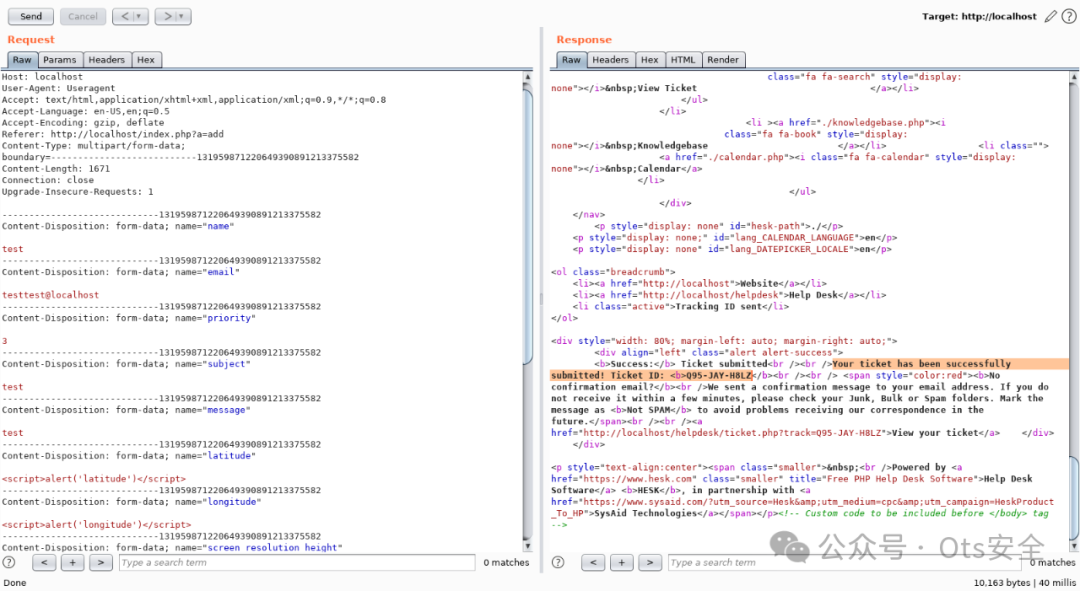Click the Send button
This screenshot has width=1080, height=591.
[31, 16]
